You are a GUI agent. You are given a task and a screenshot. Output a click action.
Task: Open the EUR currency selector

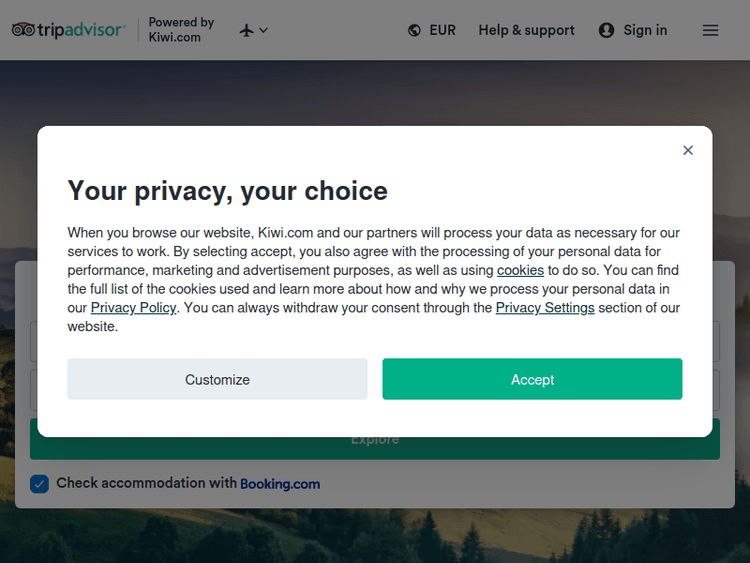[x=442, y=30]
